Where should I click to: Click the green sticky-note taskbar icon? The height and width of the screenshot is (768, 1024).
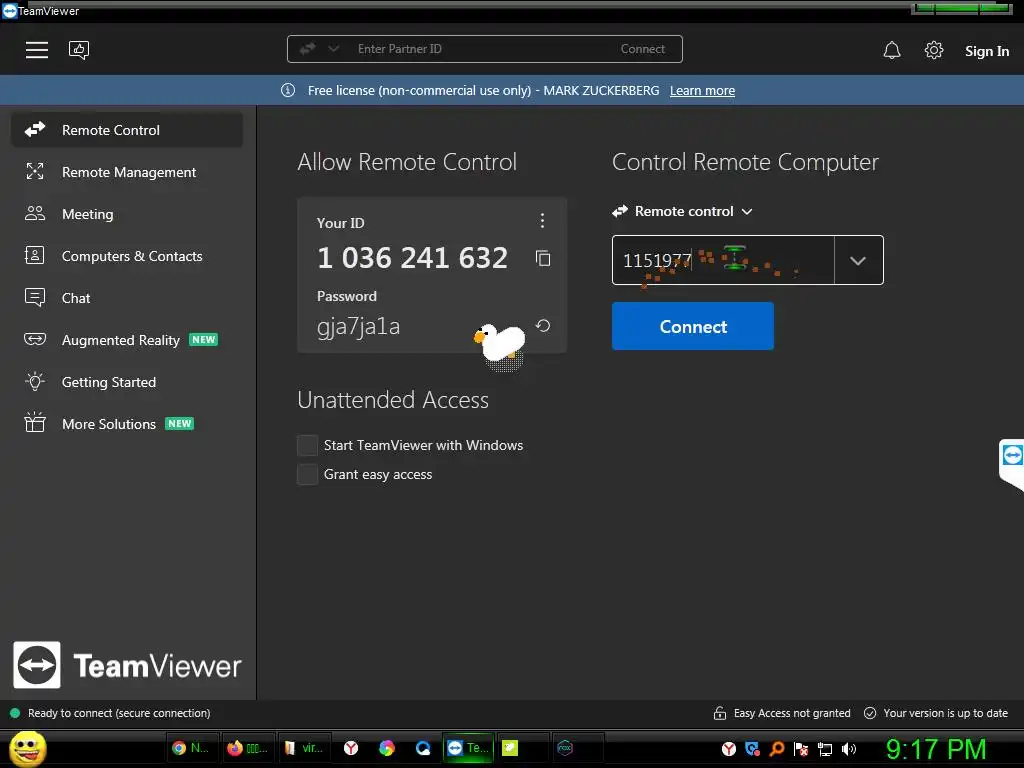510,748
